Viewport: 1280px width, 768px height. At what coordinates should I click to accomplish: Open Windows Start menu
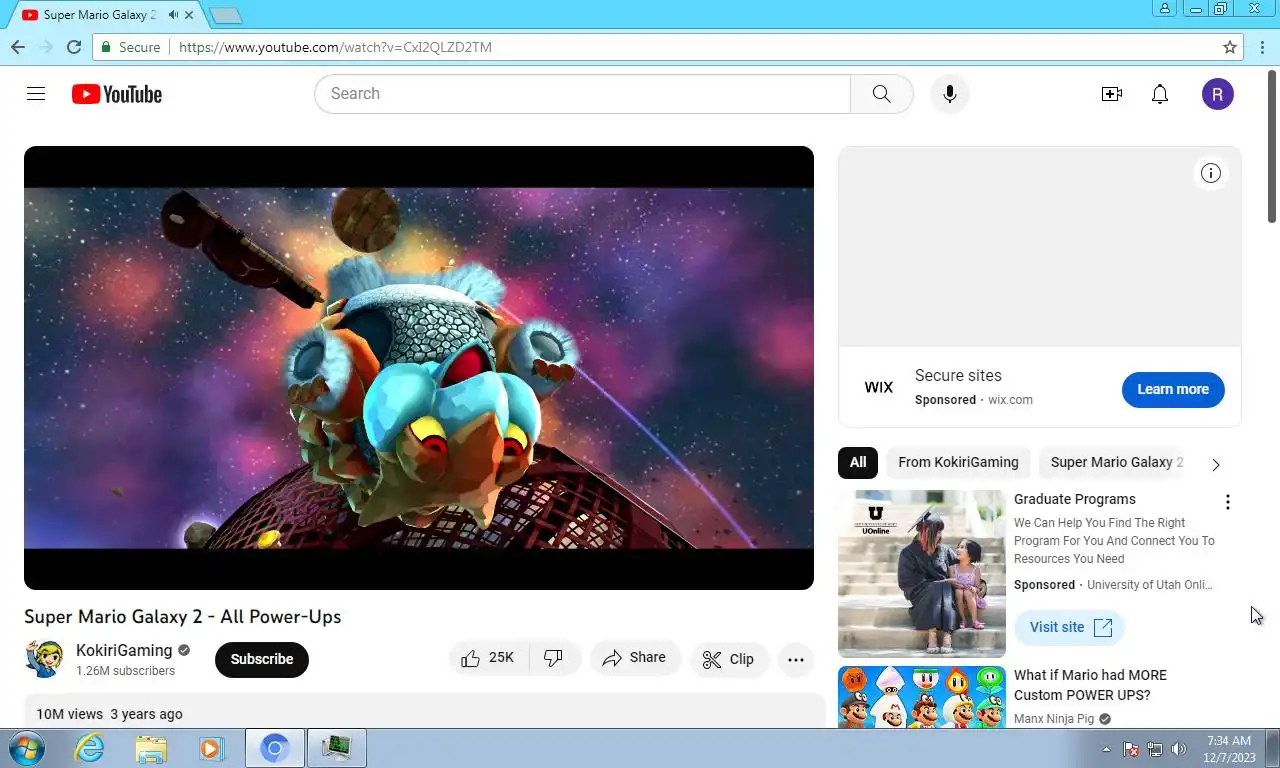25,748
